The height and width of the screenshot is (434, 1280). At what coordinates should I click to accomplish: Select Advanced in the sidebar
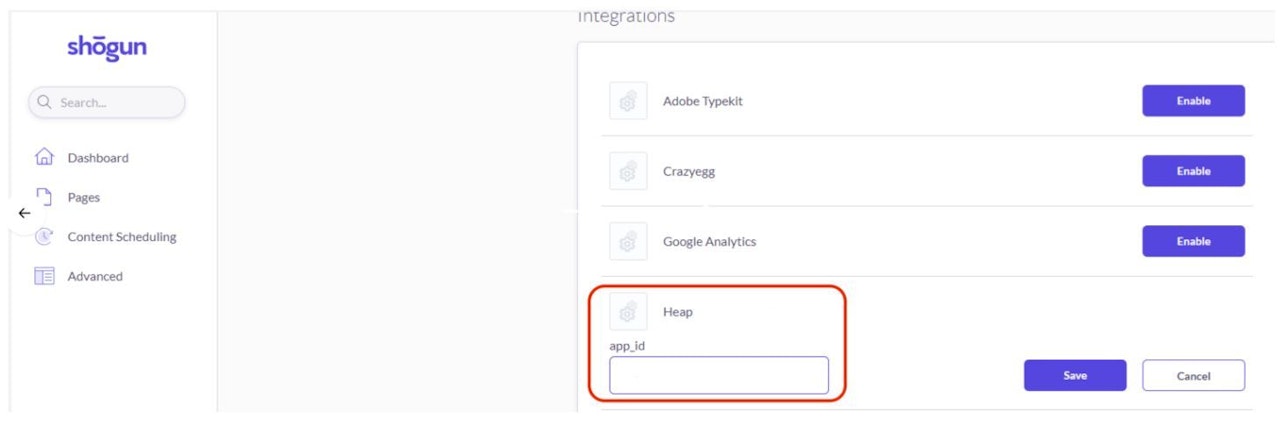click(x=95, y=276)
